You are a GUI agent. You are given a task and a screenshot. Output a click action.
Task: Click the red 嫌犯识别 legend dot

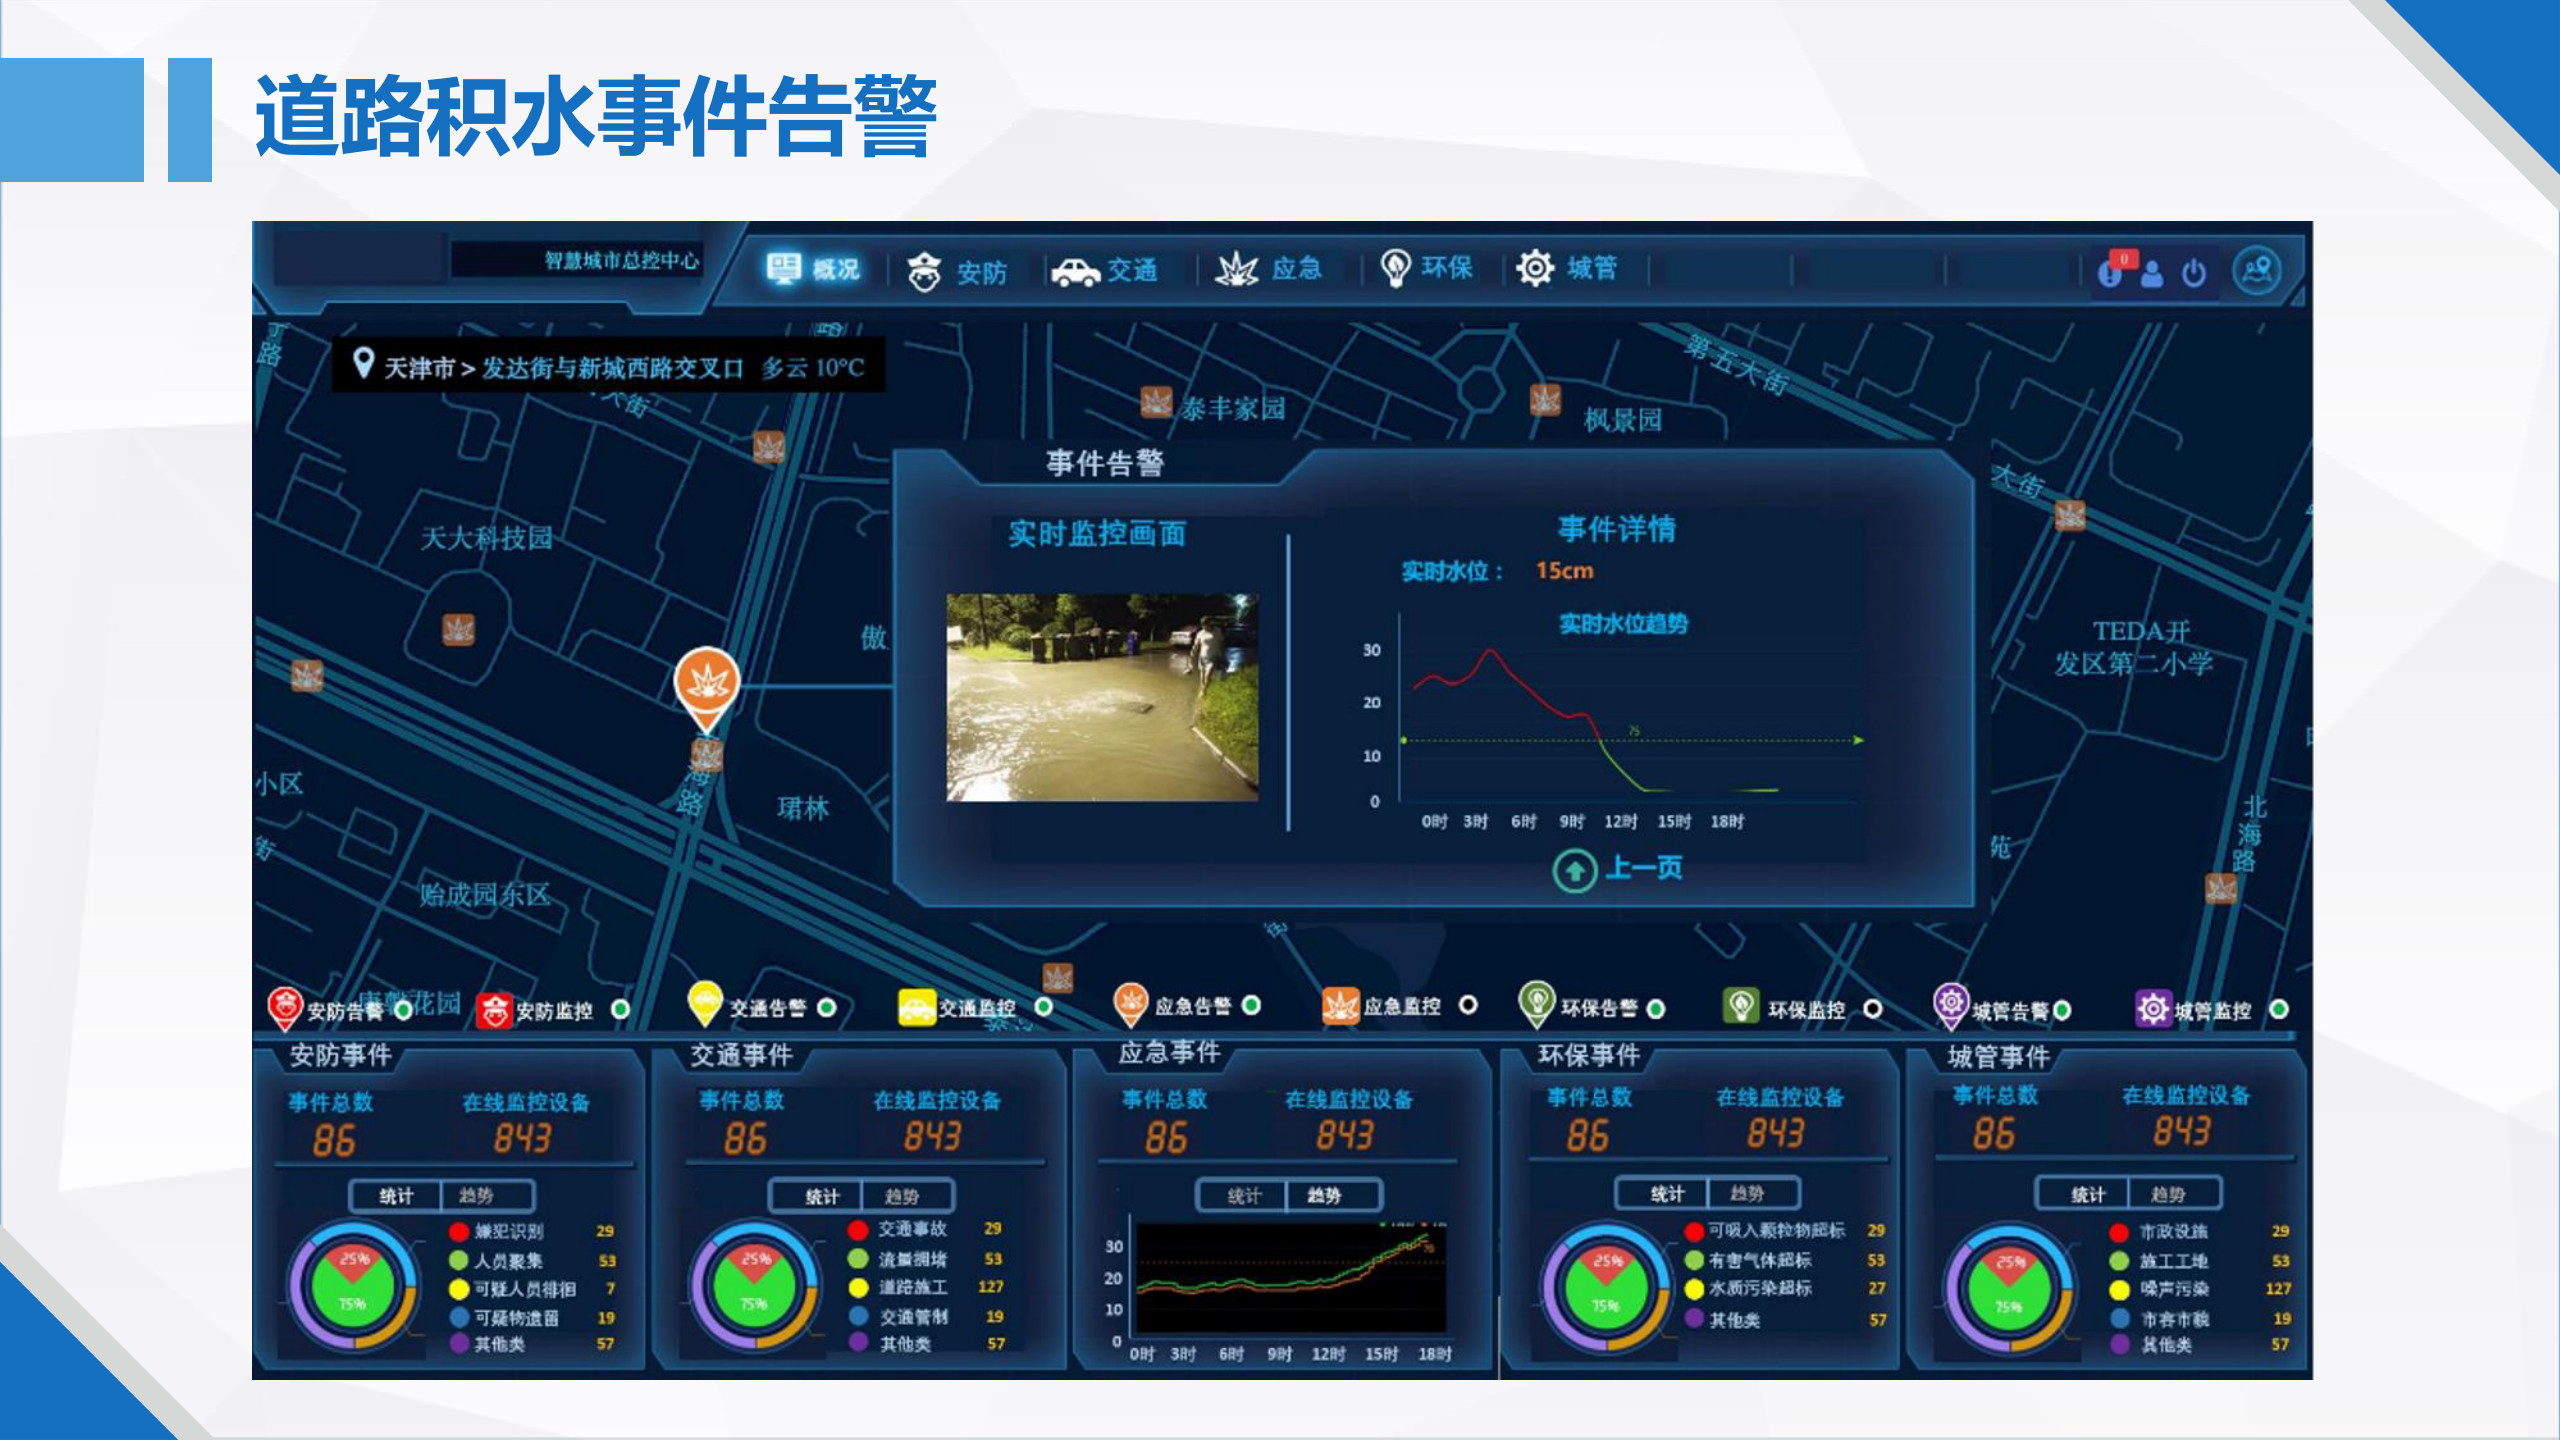coord(459,1231)
